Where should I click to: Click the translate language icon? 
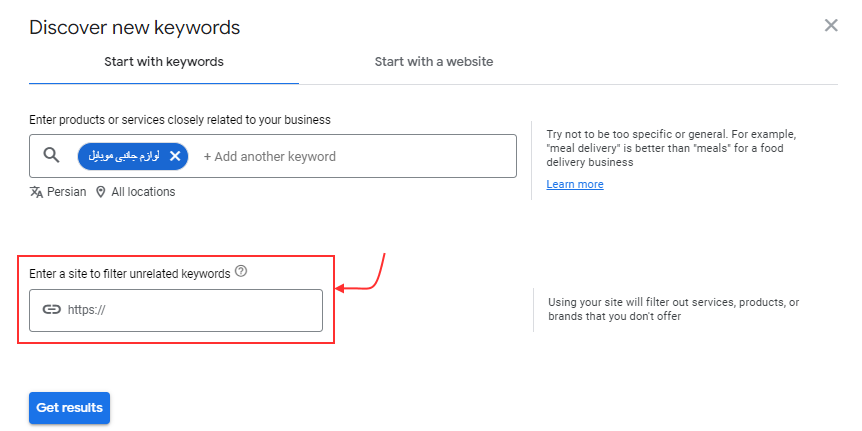[x=37, y=192]
